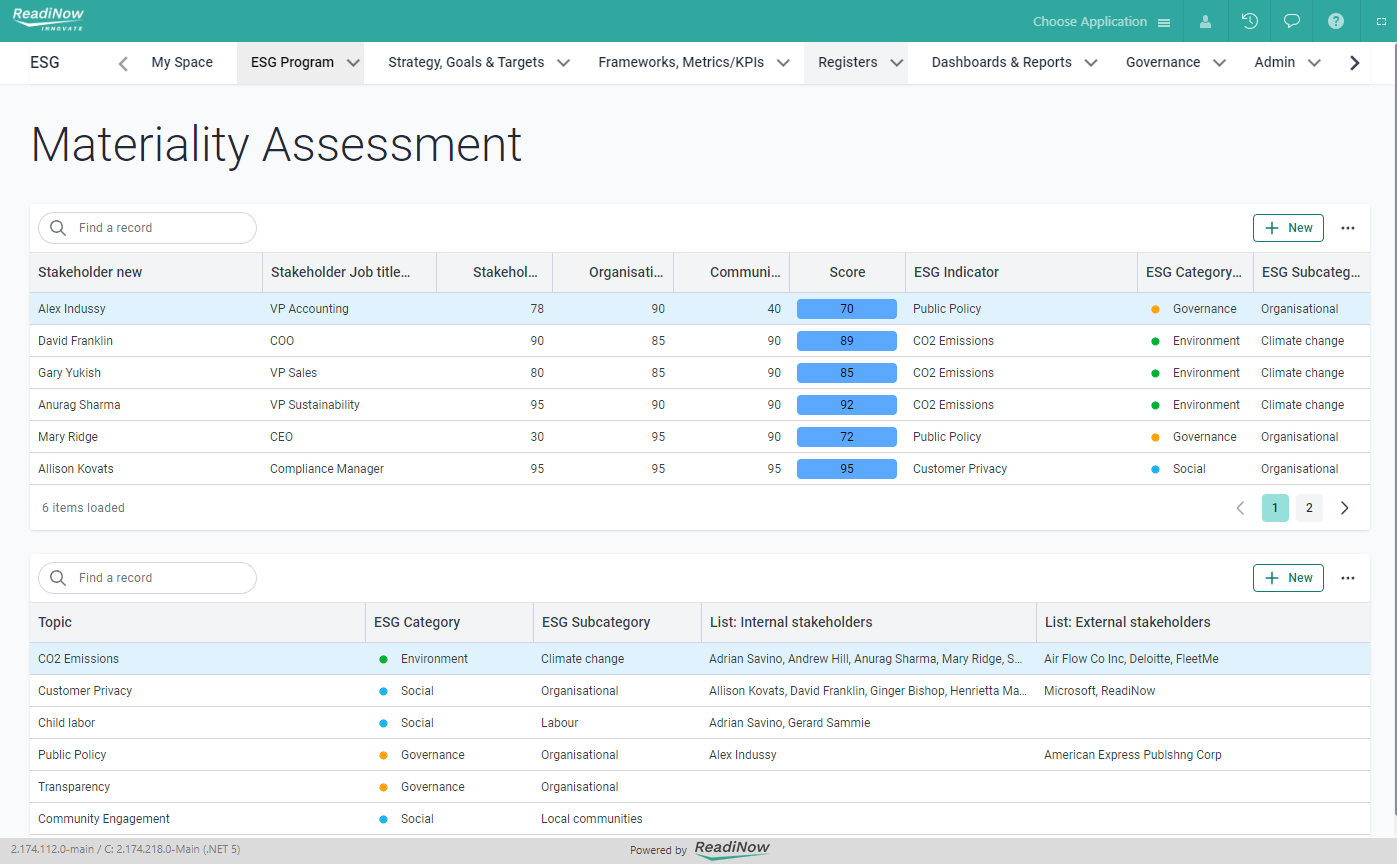Go to previous page arrow in pager

[x=1240, y=508]
